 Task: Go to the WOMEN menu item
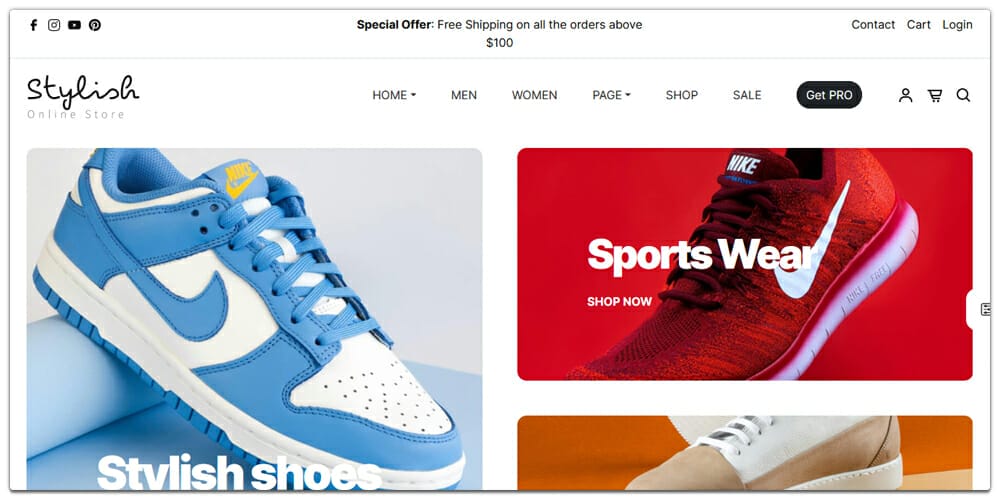(x=534, y=95)
